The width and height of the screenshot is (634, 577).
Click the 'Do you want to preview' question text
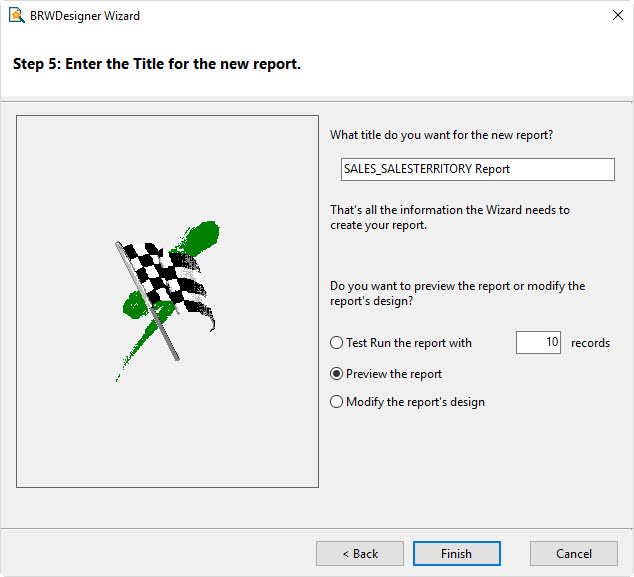tap(457, 293)
